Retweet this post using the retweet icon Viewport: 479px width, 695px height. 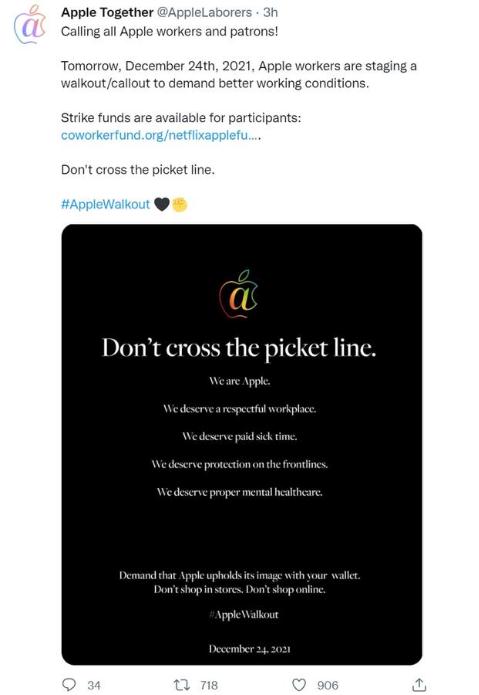point(182,684)
